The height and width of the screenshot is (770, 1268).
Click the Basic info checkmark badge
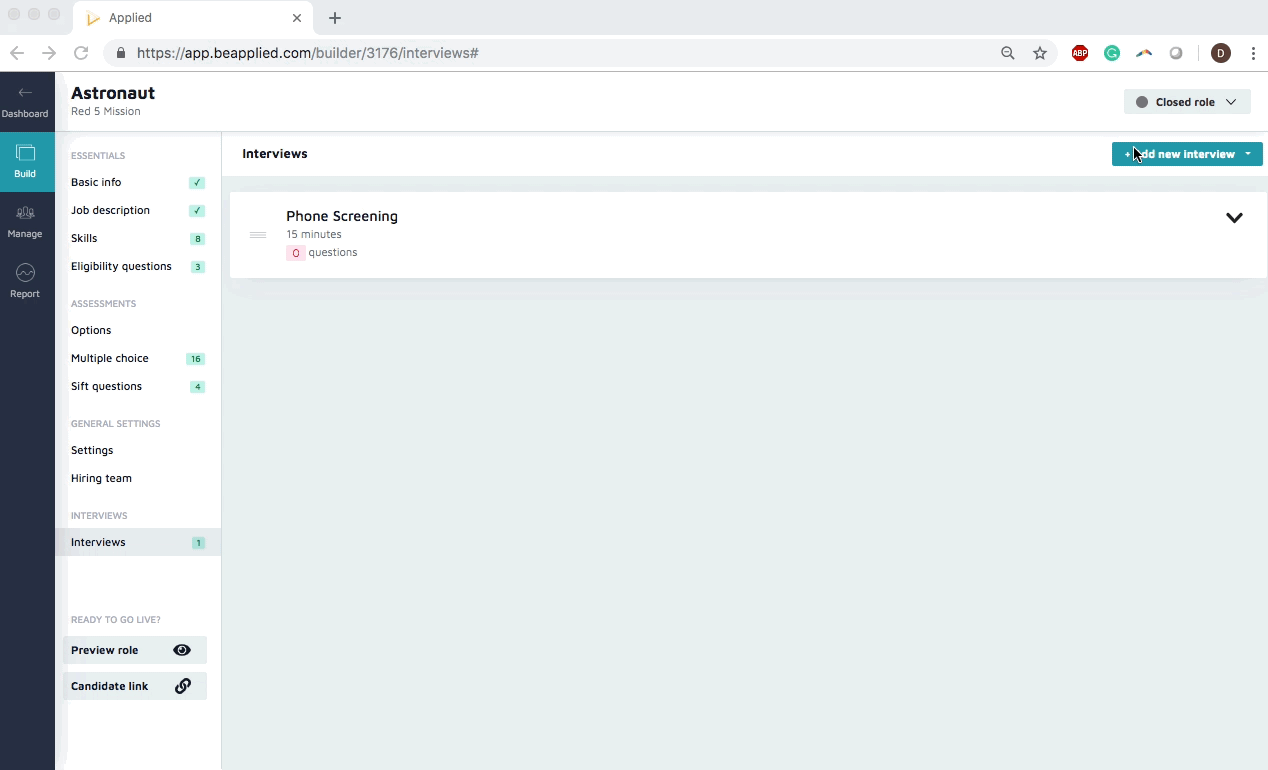[197, 183]
